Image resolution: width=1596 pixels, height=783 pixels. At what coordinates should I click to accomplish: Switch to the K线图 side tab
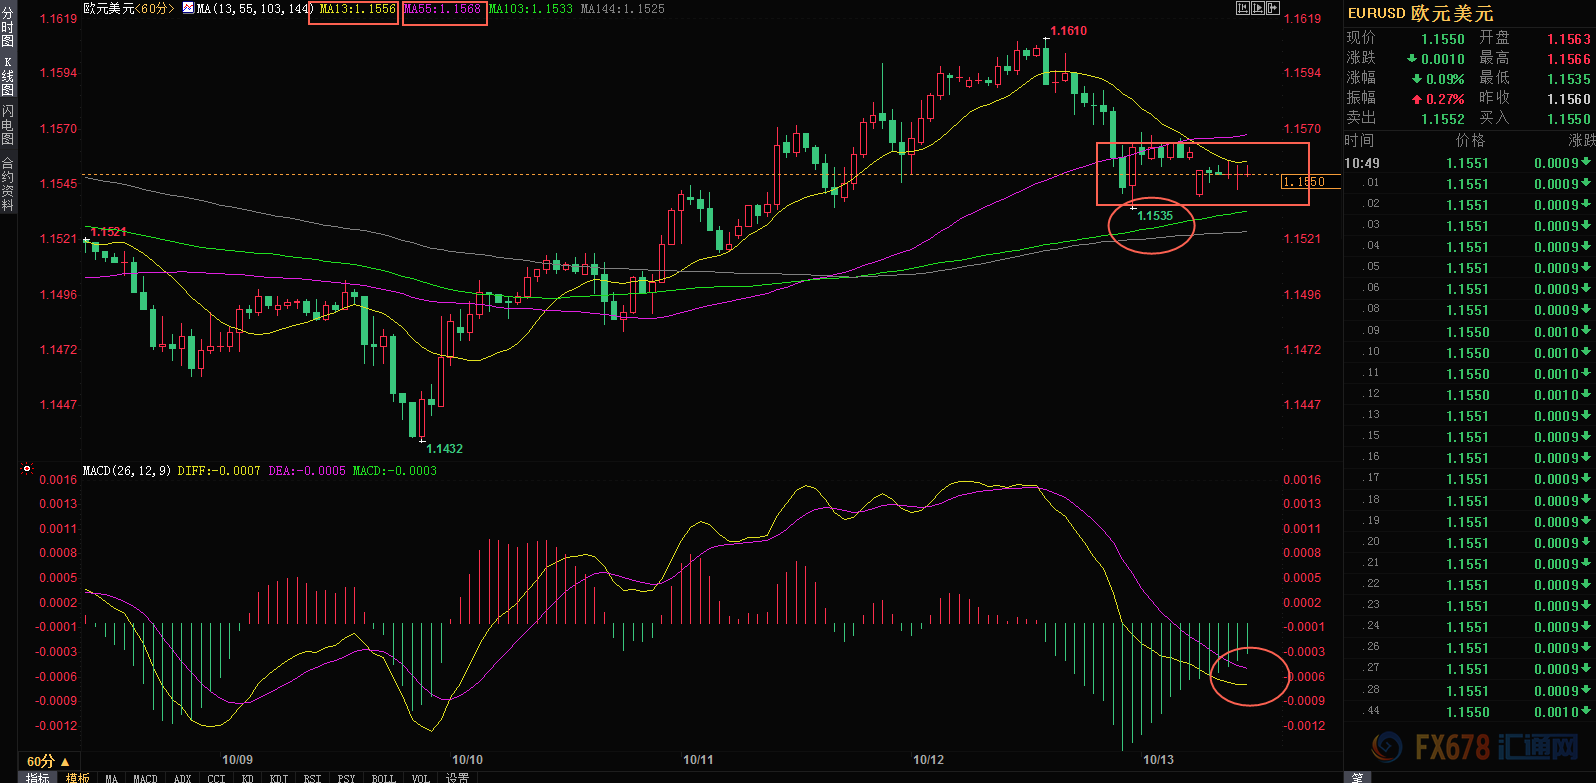(8, 76)
